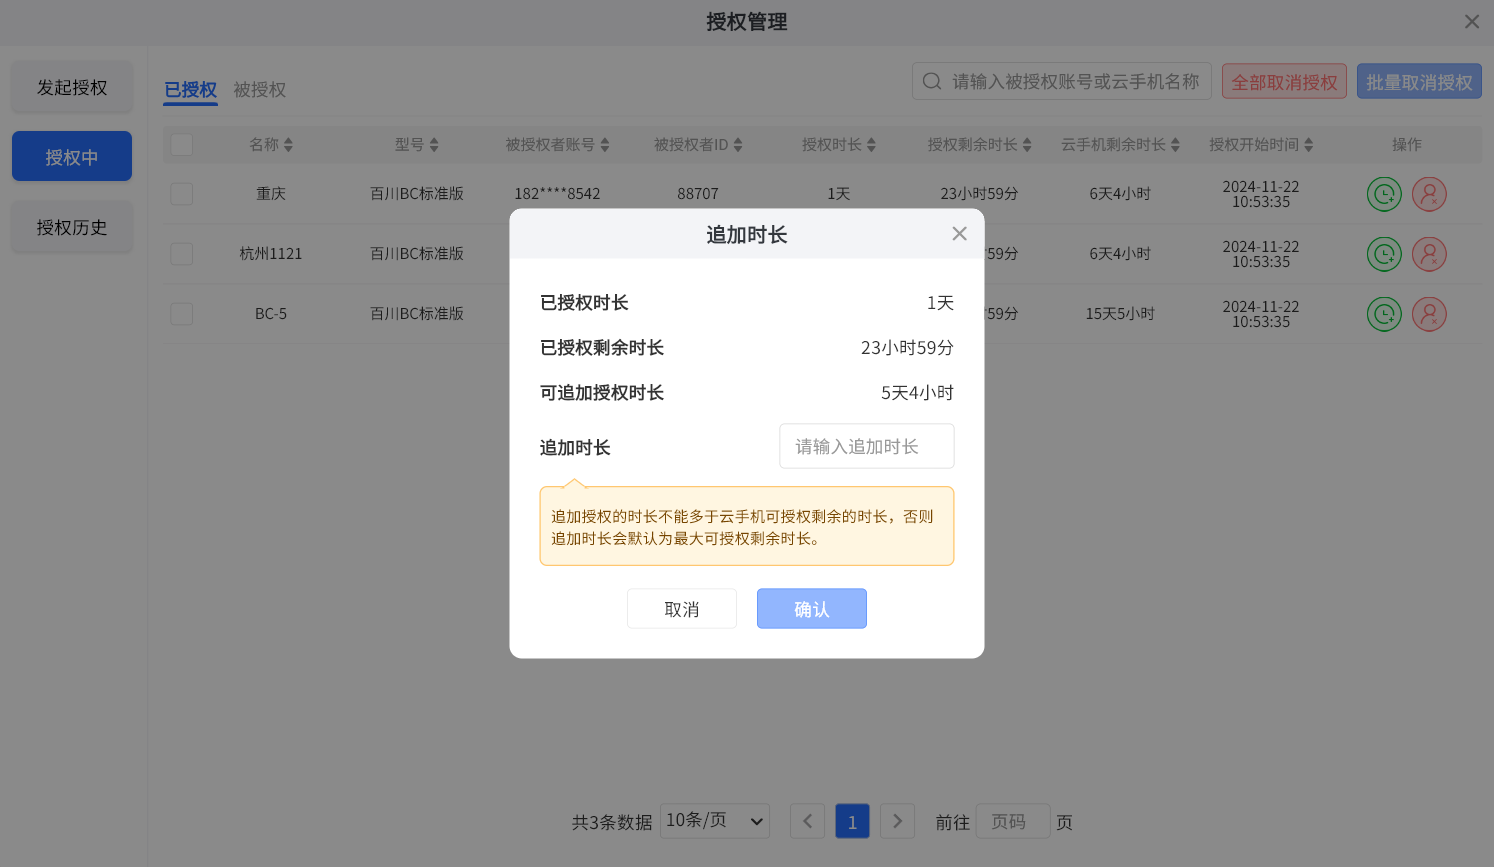
Task: Select the 授权历史 sidebar item
Action: pyautogui.click(x=71, y=227)
